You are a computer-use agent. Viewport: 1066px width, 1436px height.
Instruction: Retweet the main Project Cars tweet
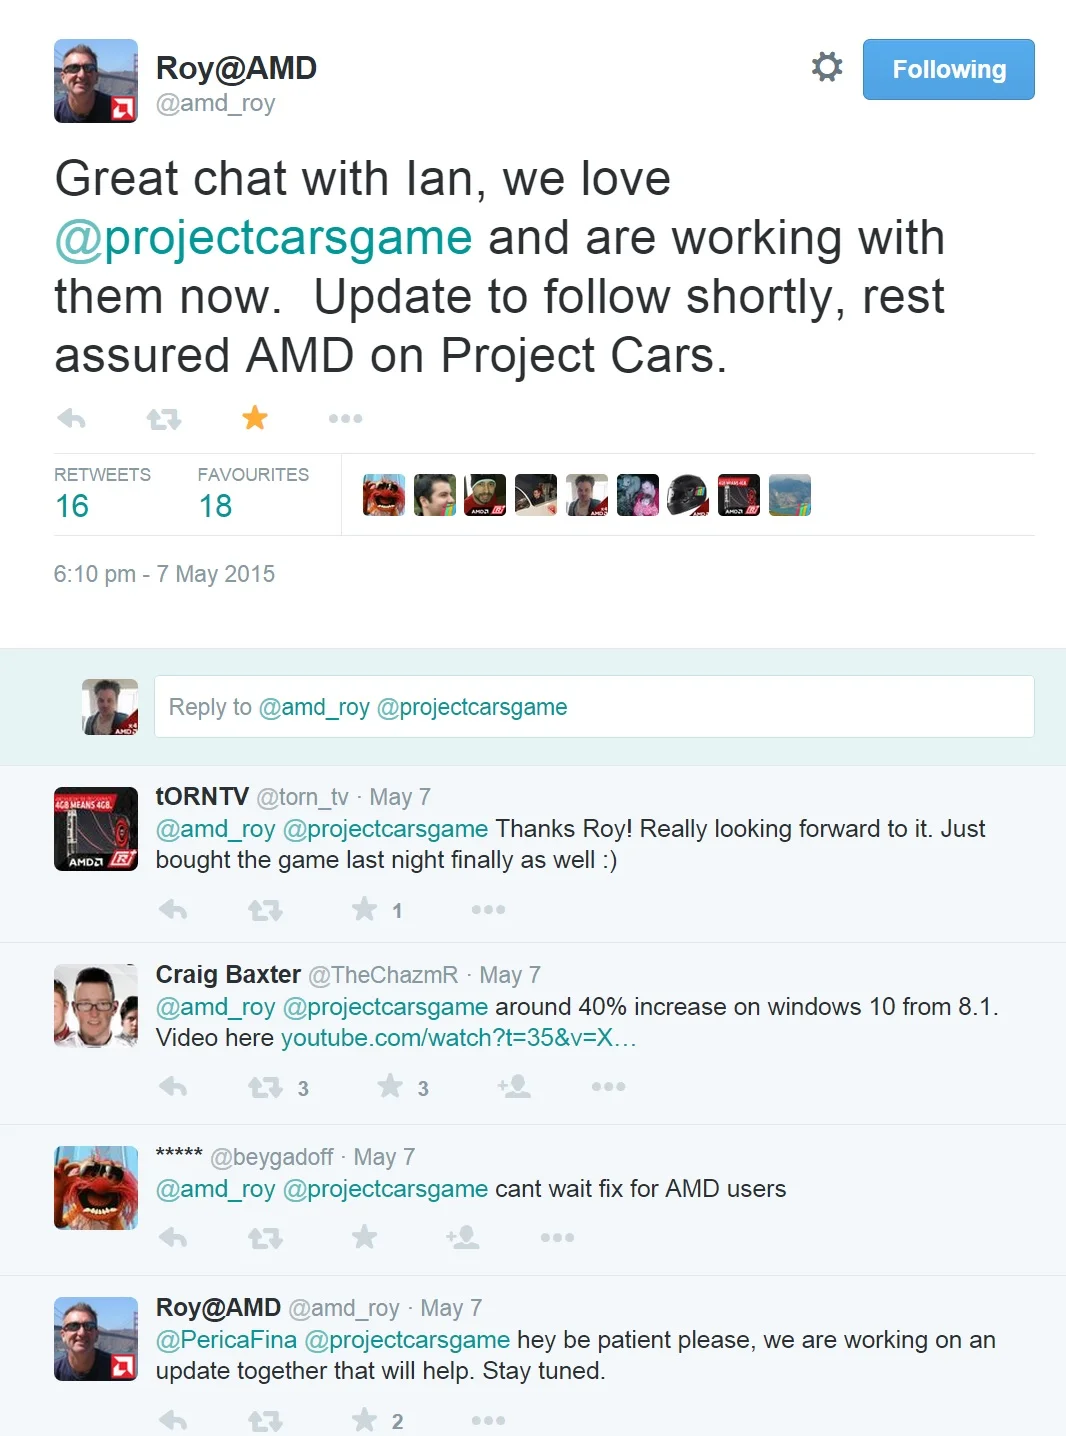164,418
